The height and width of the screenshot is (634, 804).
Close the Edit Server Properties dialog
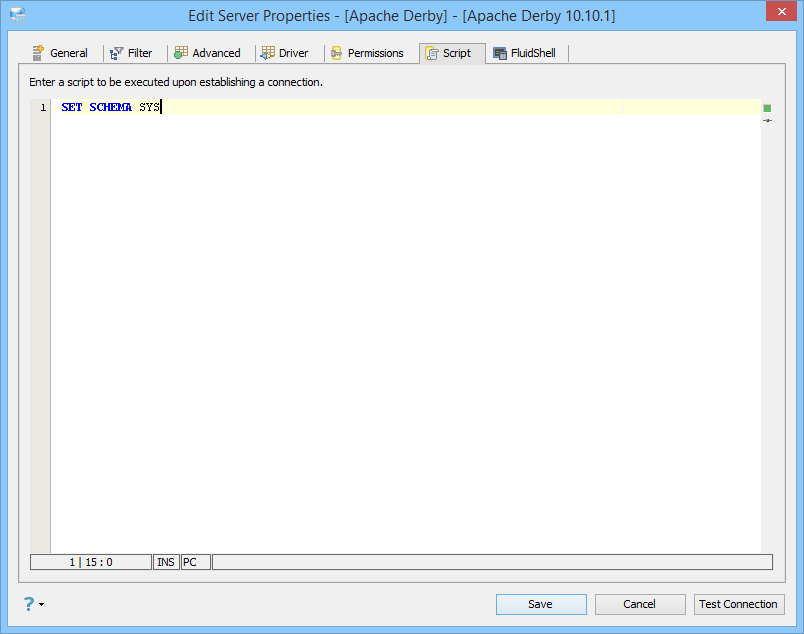(x=781, y=11)
